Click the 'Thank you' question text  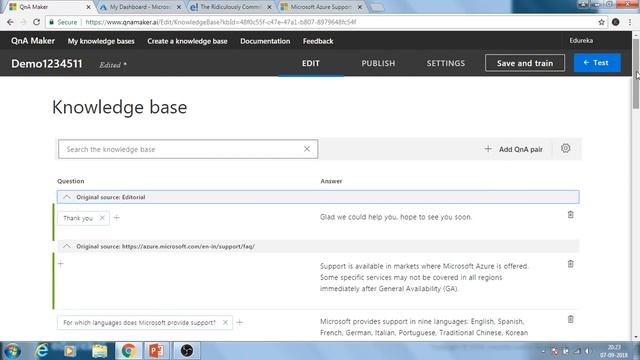[78, 218]
